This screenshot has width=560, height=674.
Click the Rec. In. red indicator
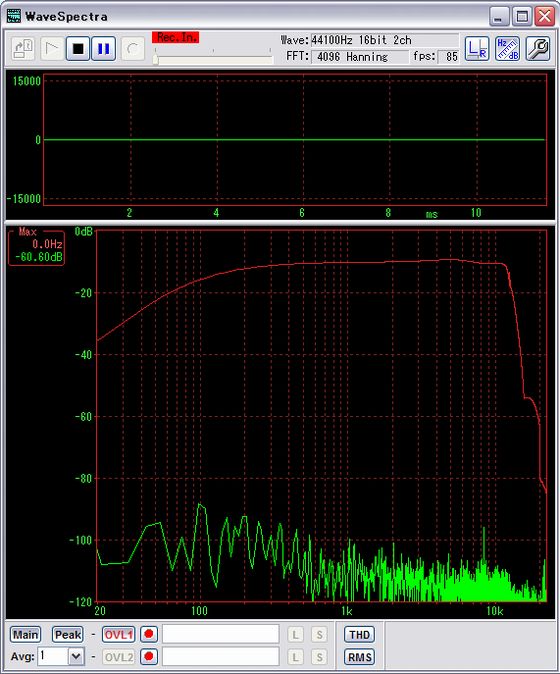coord(176,37)
